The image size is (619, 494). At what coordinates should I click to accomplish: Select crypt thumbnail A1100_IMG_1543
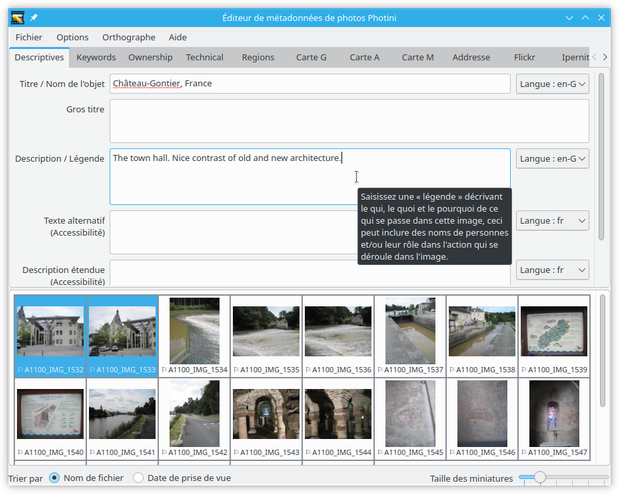click(x=266, y=418)
